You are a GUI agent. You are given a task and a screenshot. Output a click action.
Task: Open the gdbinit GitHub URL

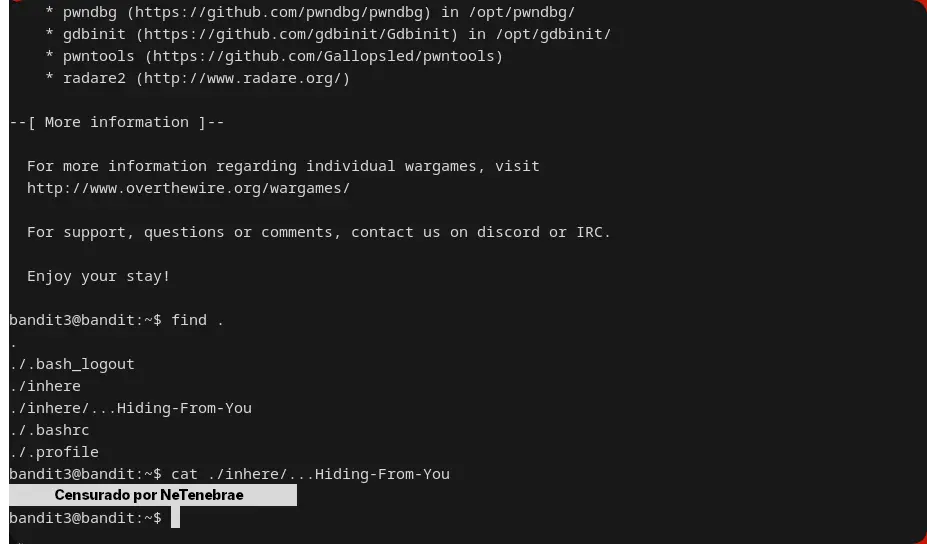[297, 34]
